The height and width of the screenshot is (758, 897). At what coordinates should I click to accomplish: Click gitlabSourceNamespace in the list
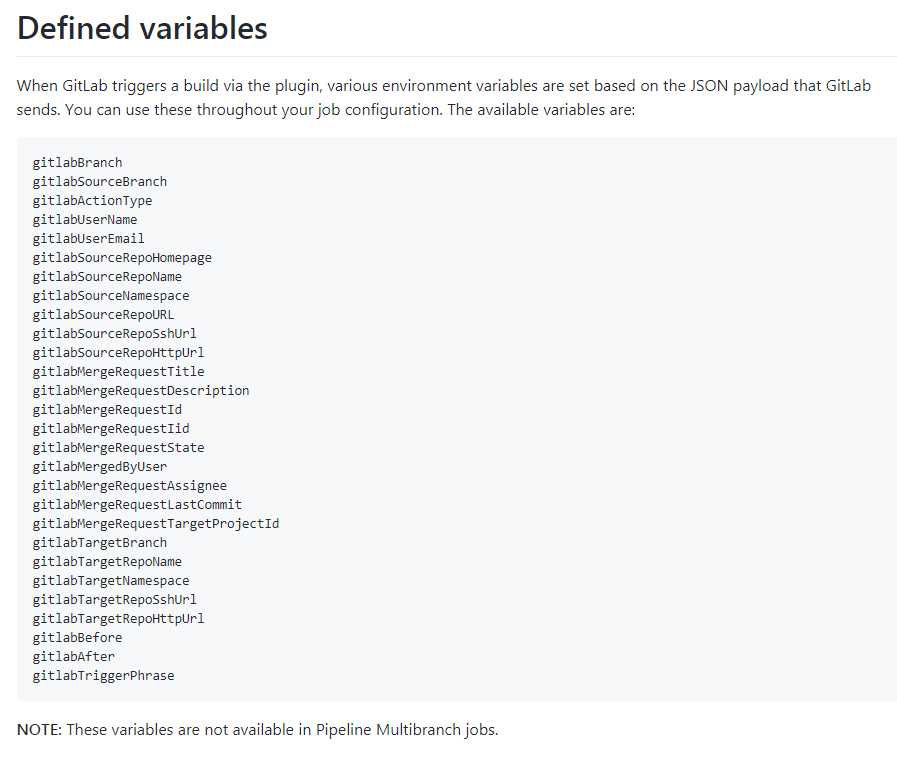111,296
